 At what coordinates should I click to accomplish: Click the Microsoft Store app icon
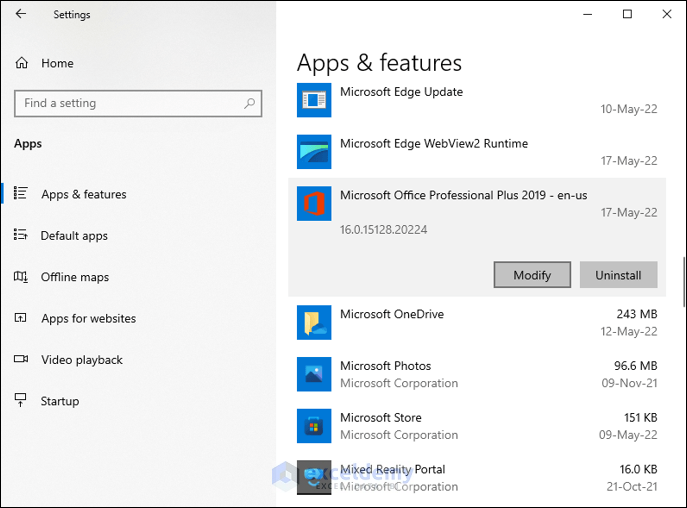coord(314,426)
